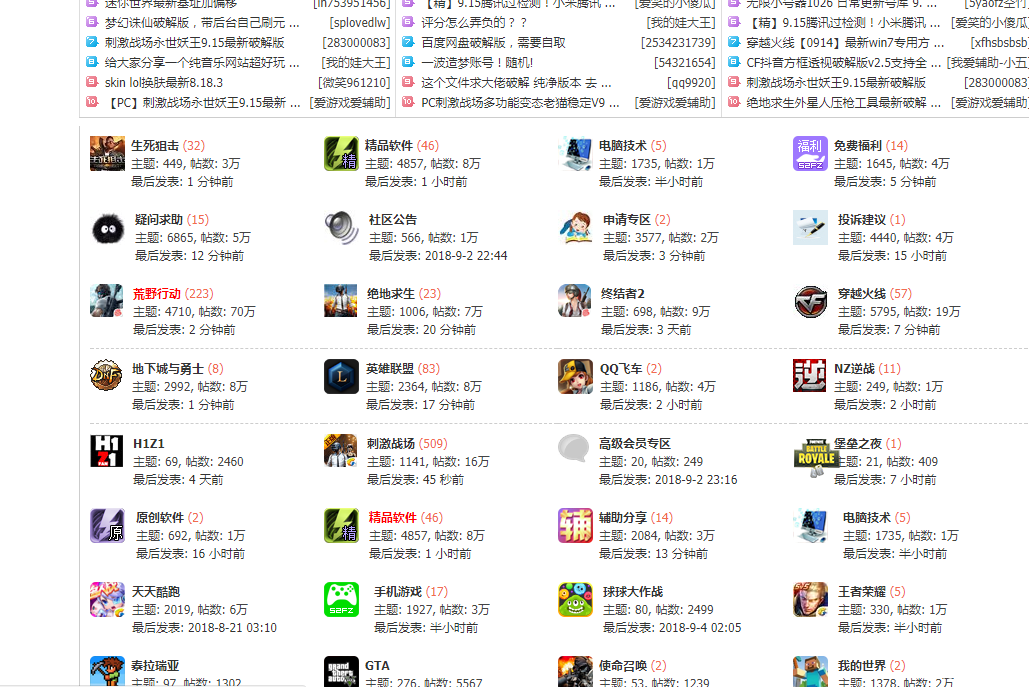Open the 高级会员专区 forum link
This screenshot has width=1029, height=687.
click(635, 444)
